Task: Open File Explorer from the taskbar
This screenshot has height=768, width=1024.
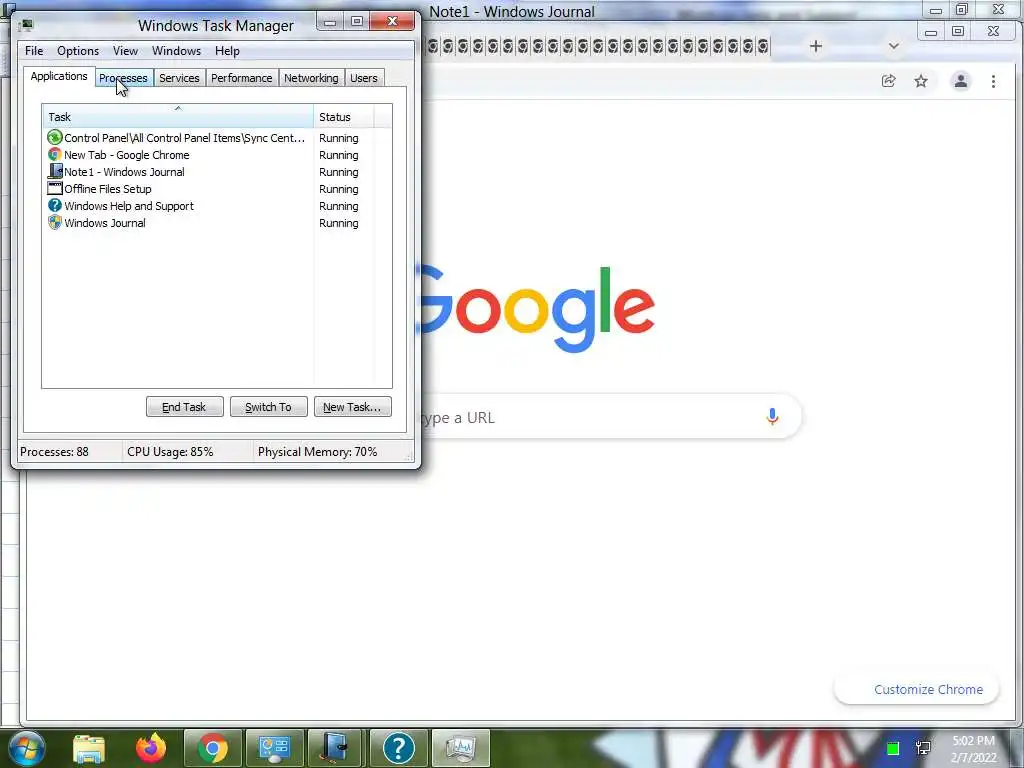Action: [x=89, y=748]
